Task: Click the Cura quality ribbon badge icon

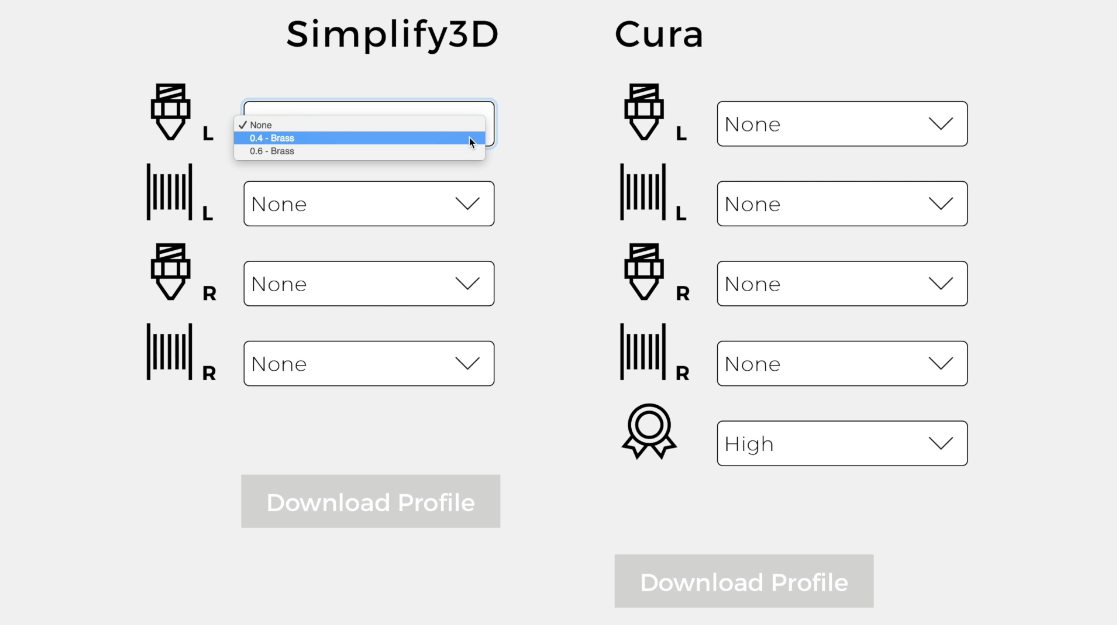Action: coord(649,431)
